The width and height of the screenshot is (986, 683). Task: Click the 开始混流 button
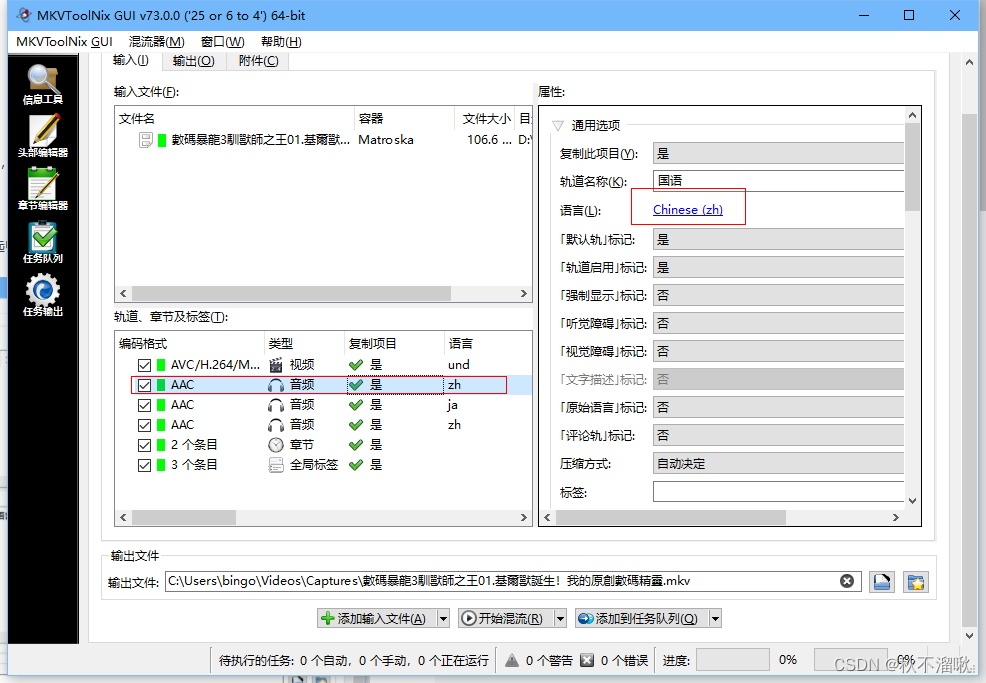point(506,619)
